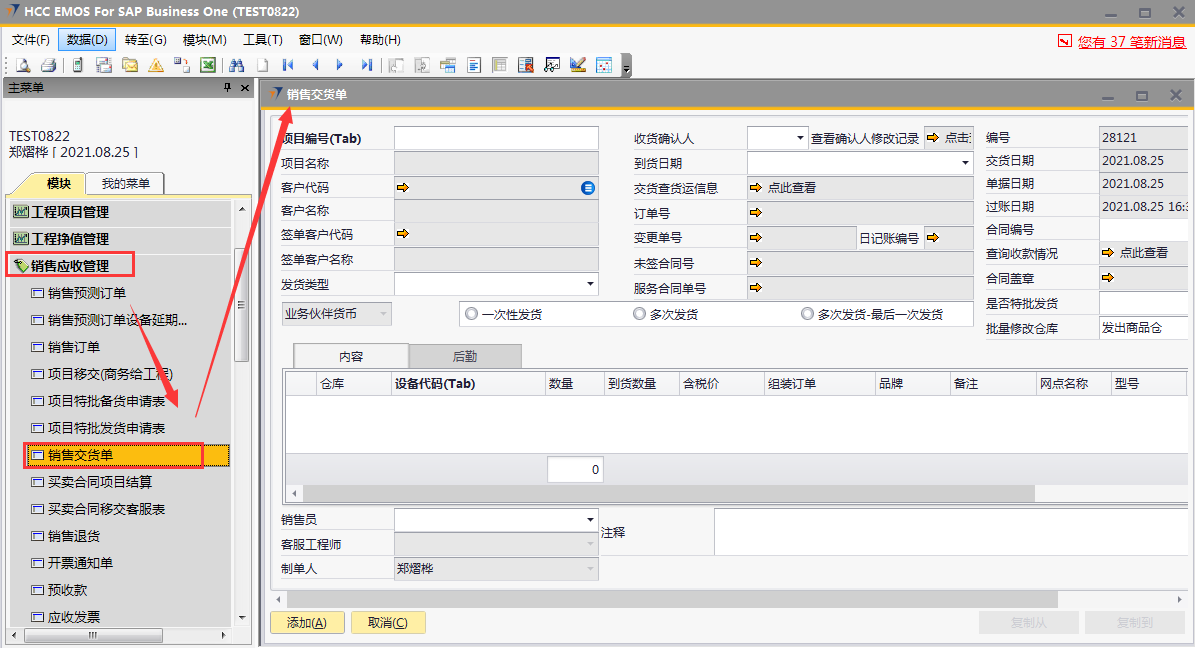Image resolution: width=1195 pixels, height=648 pixels.
Task: Click the print preview toolbar icon
Action: 23,65
